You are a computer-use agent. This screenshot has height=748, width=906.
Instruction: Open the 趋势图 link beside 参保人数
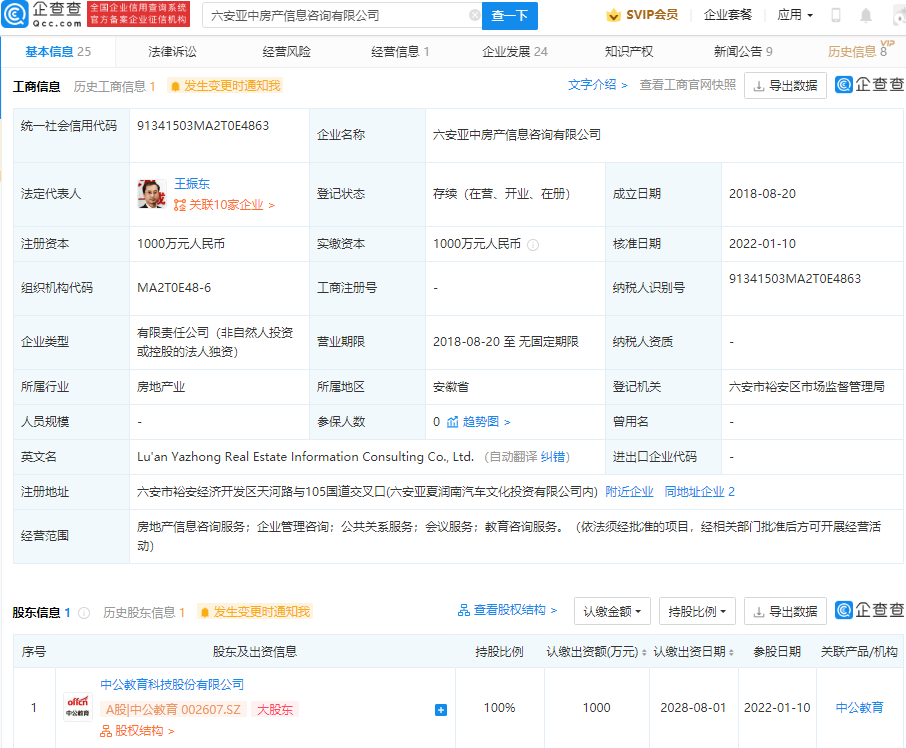(478, 422)
